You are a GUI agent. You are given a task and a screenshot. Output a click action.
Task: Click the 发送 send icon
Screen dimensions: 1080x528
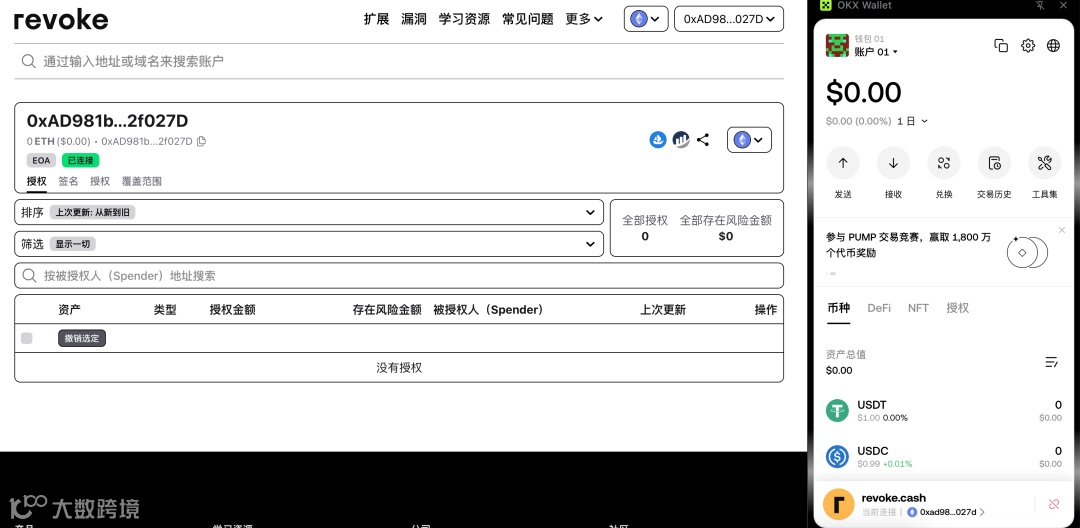click(843, 163)
